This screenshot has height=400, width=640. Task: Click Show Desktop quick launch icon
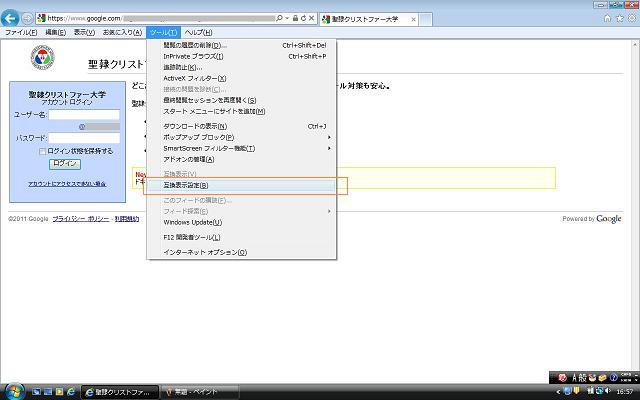[x=36, y=392]
